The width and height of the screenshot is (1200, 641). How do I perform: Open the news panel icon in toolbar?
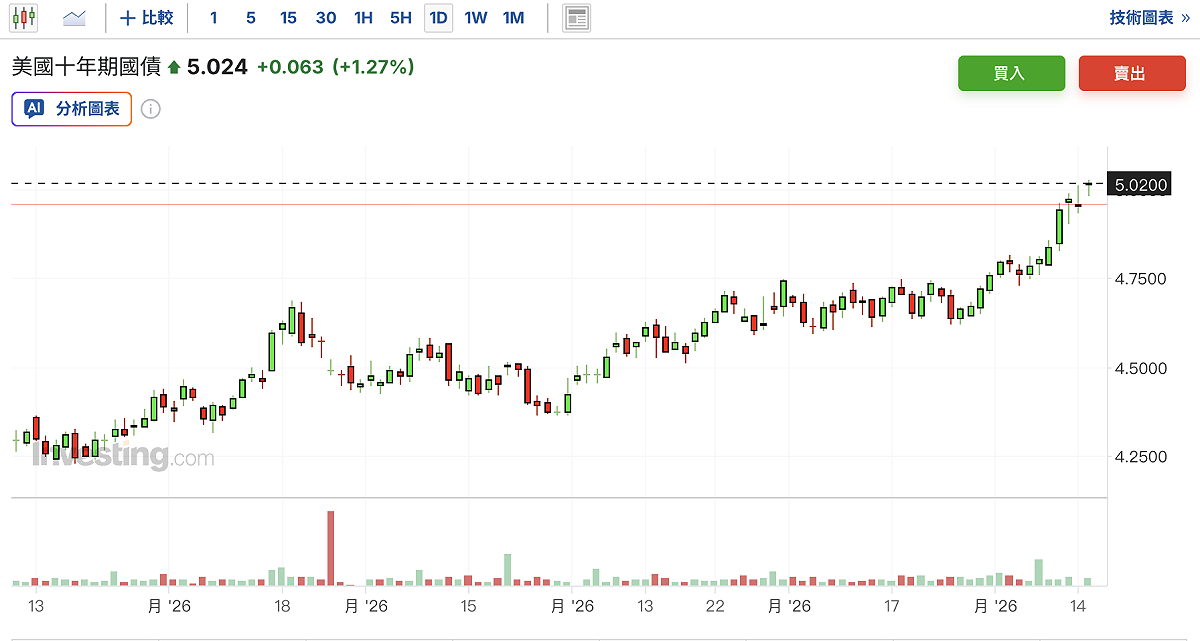pyautogui.click(x=577, y=18)
